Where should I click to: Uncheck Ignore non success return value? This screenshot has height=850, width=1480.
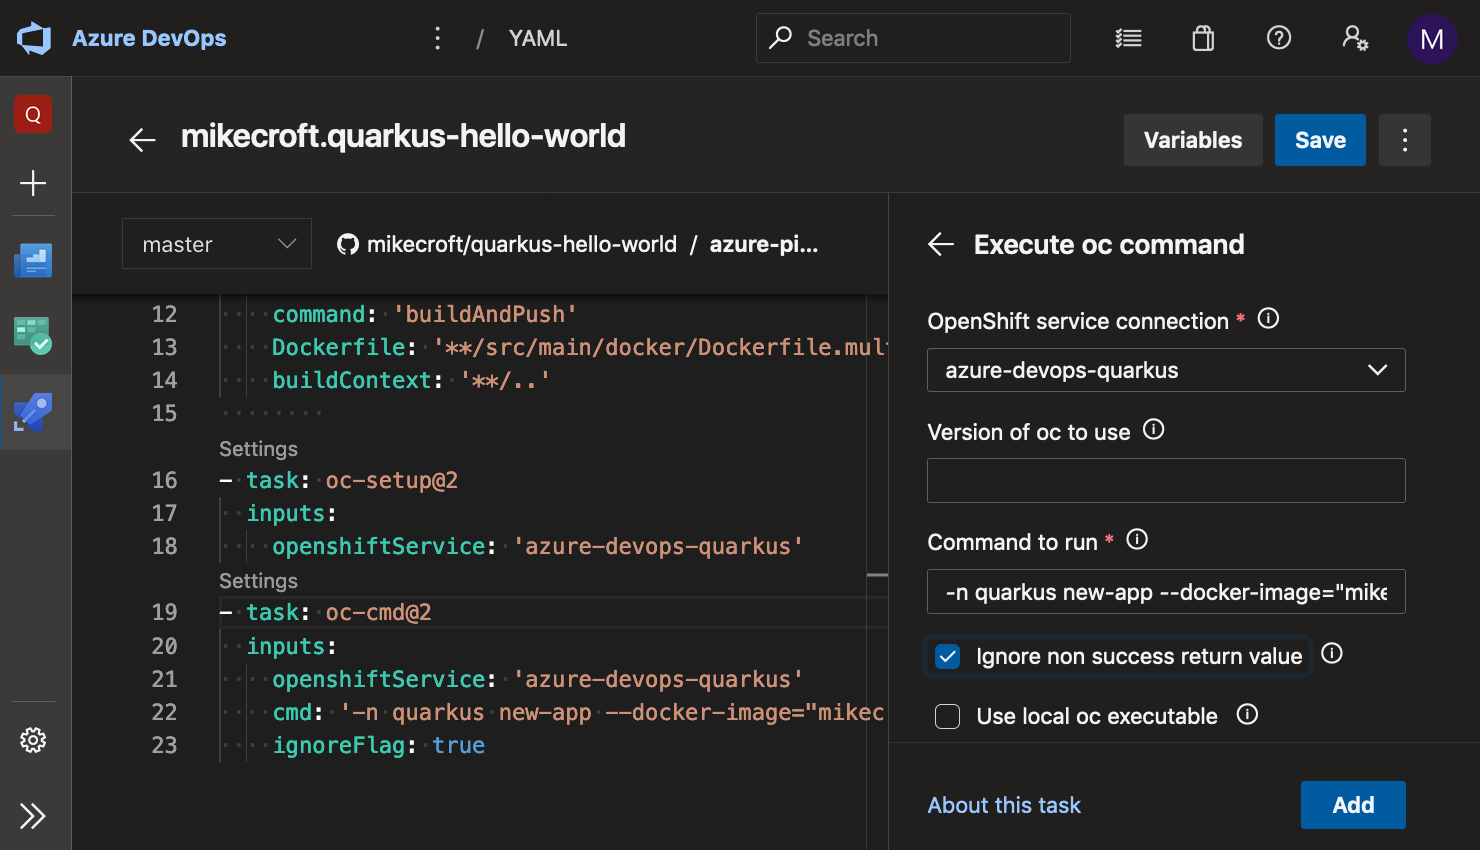(x=947, y=656)
